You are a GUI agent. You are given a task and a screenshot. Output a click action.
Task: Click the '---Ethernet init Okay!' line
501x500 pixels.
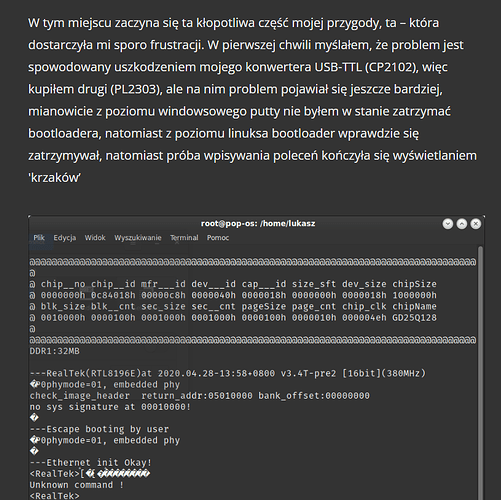[x=91, y=463]
